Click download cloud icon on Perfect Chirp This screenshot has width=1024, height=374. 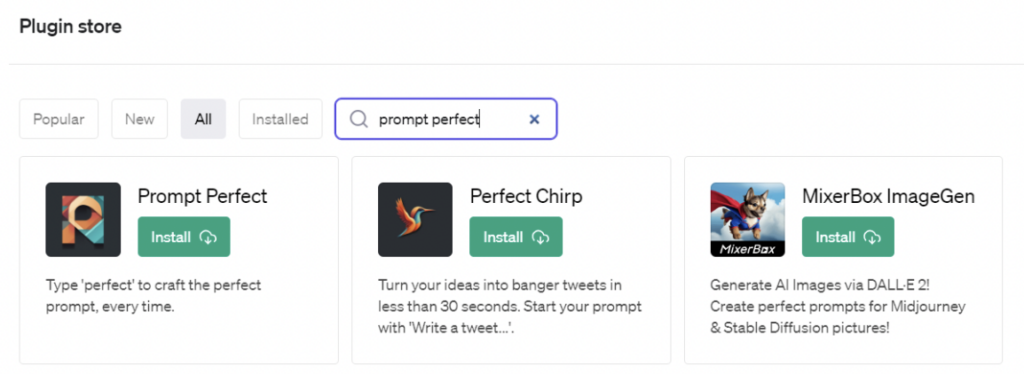540,237
